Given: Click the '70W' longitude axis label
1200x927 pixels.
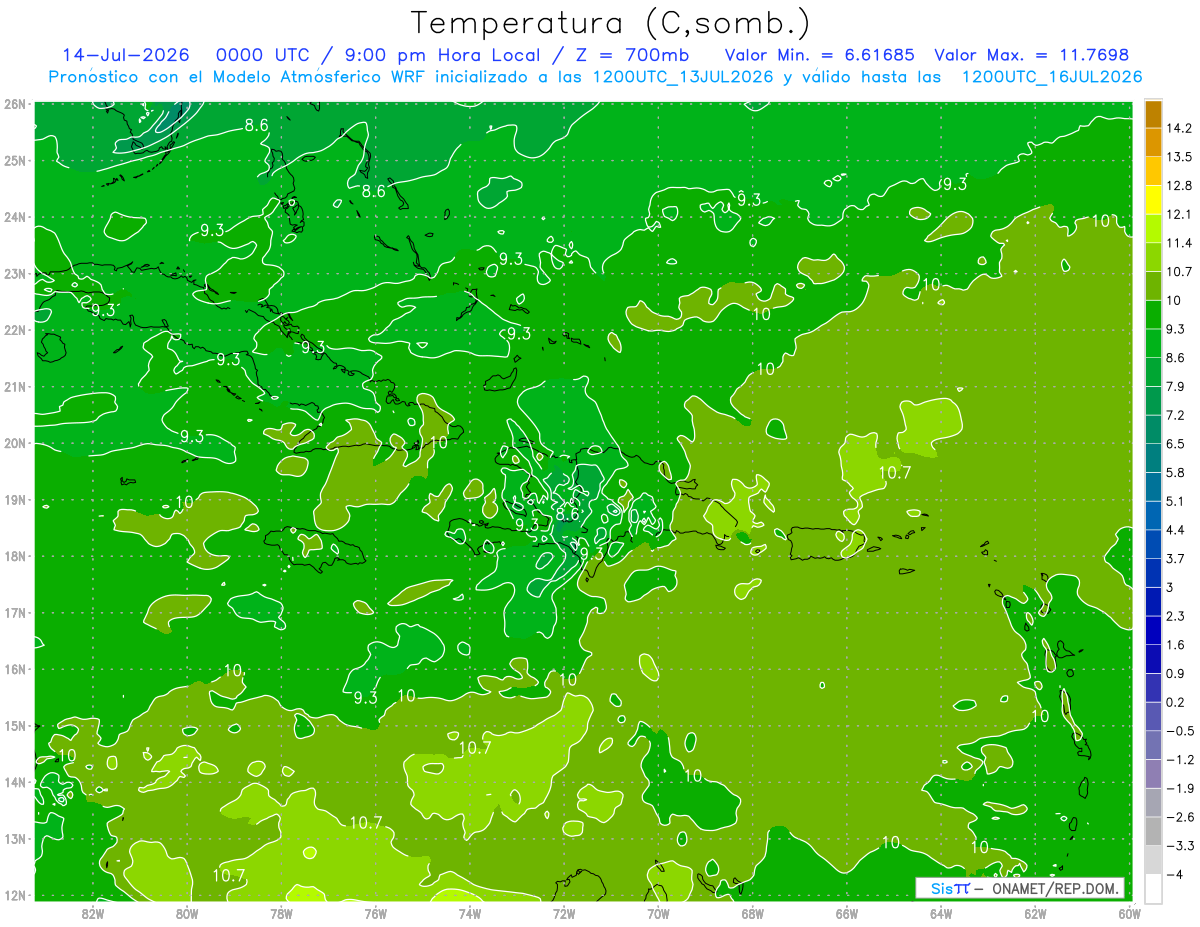Looking at the screenshot, I should click(658, 913).
